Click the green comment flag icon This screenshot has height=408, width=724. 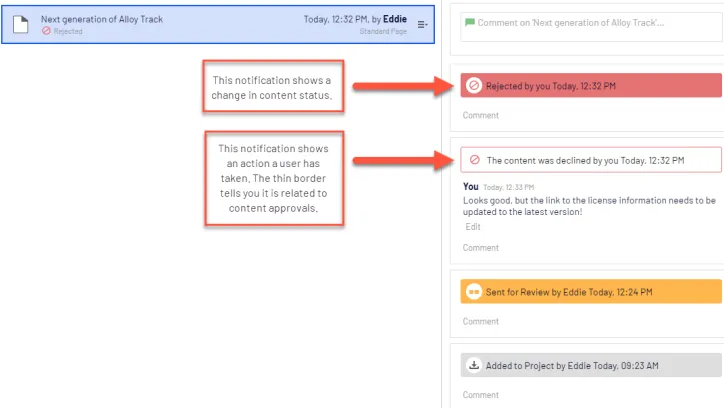470,22
